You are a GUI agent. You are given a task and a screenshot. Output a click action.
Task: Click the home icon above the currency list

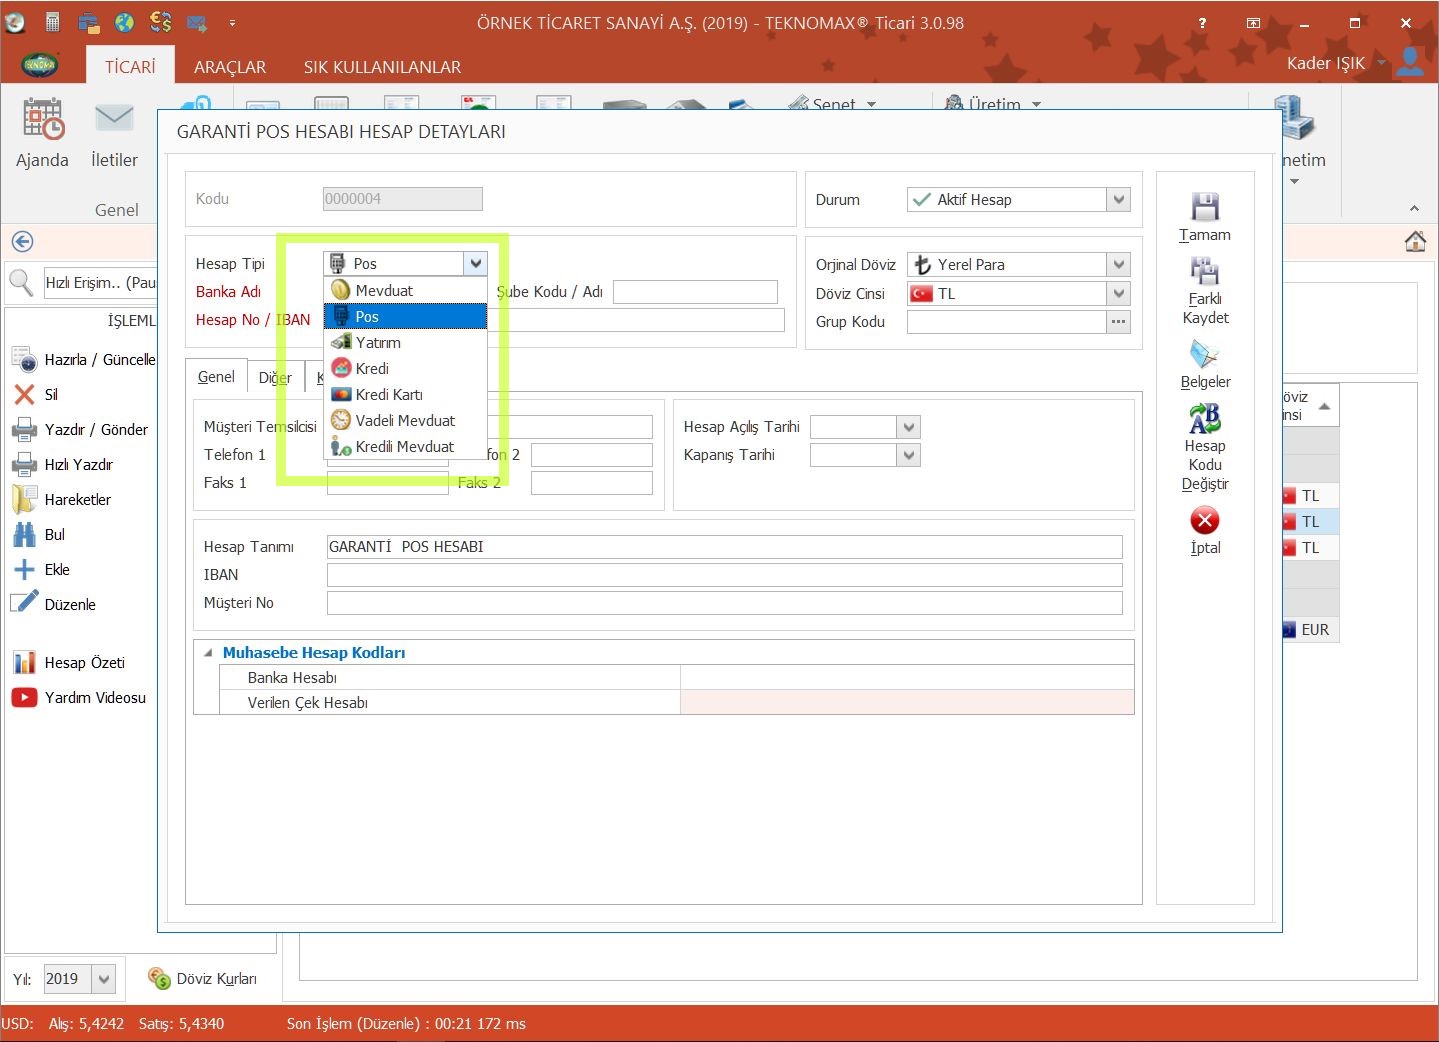[1415, 241]
